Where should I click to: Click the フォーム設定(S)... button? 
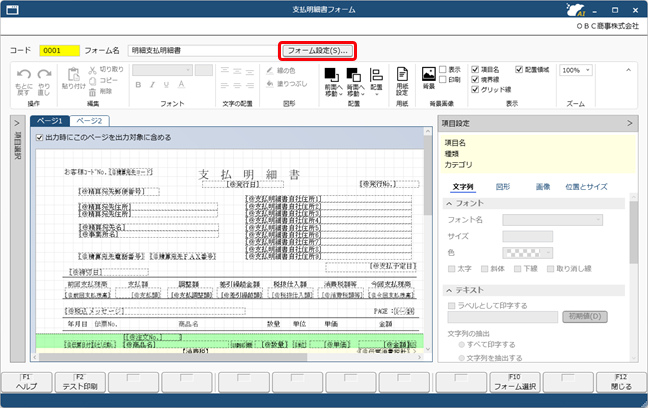[x=317, y=50]
